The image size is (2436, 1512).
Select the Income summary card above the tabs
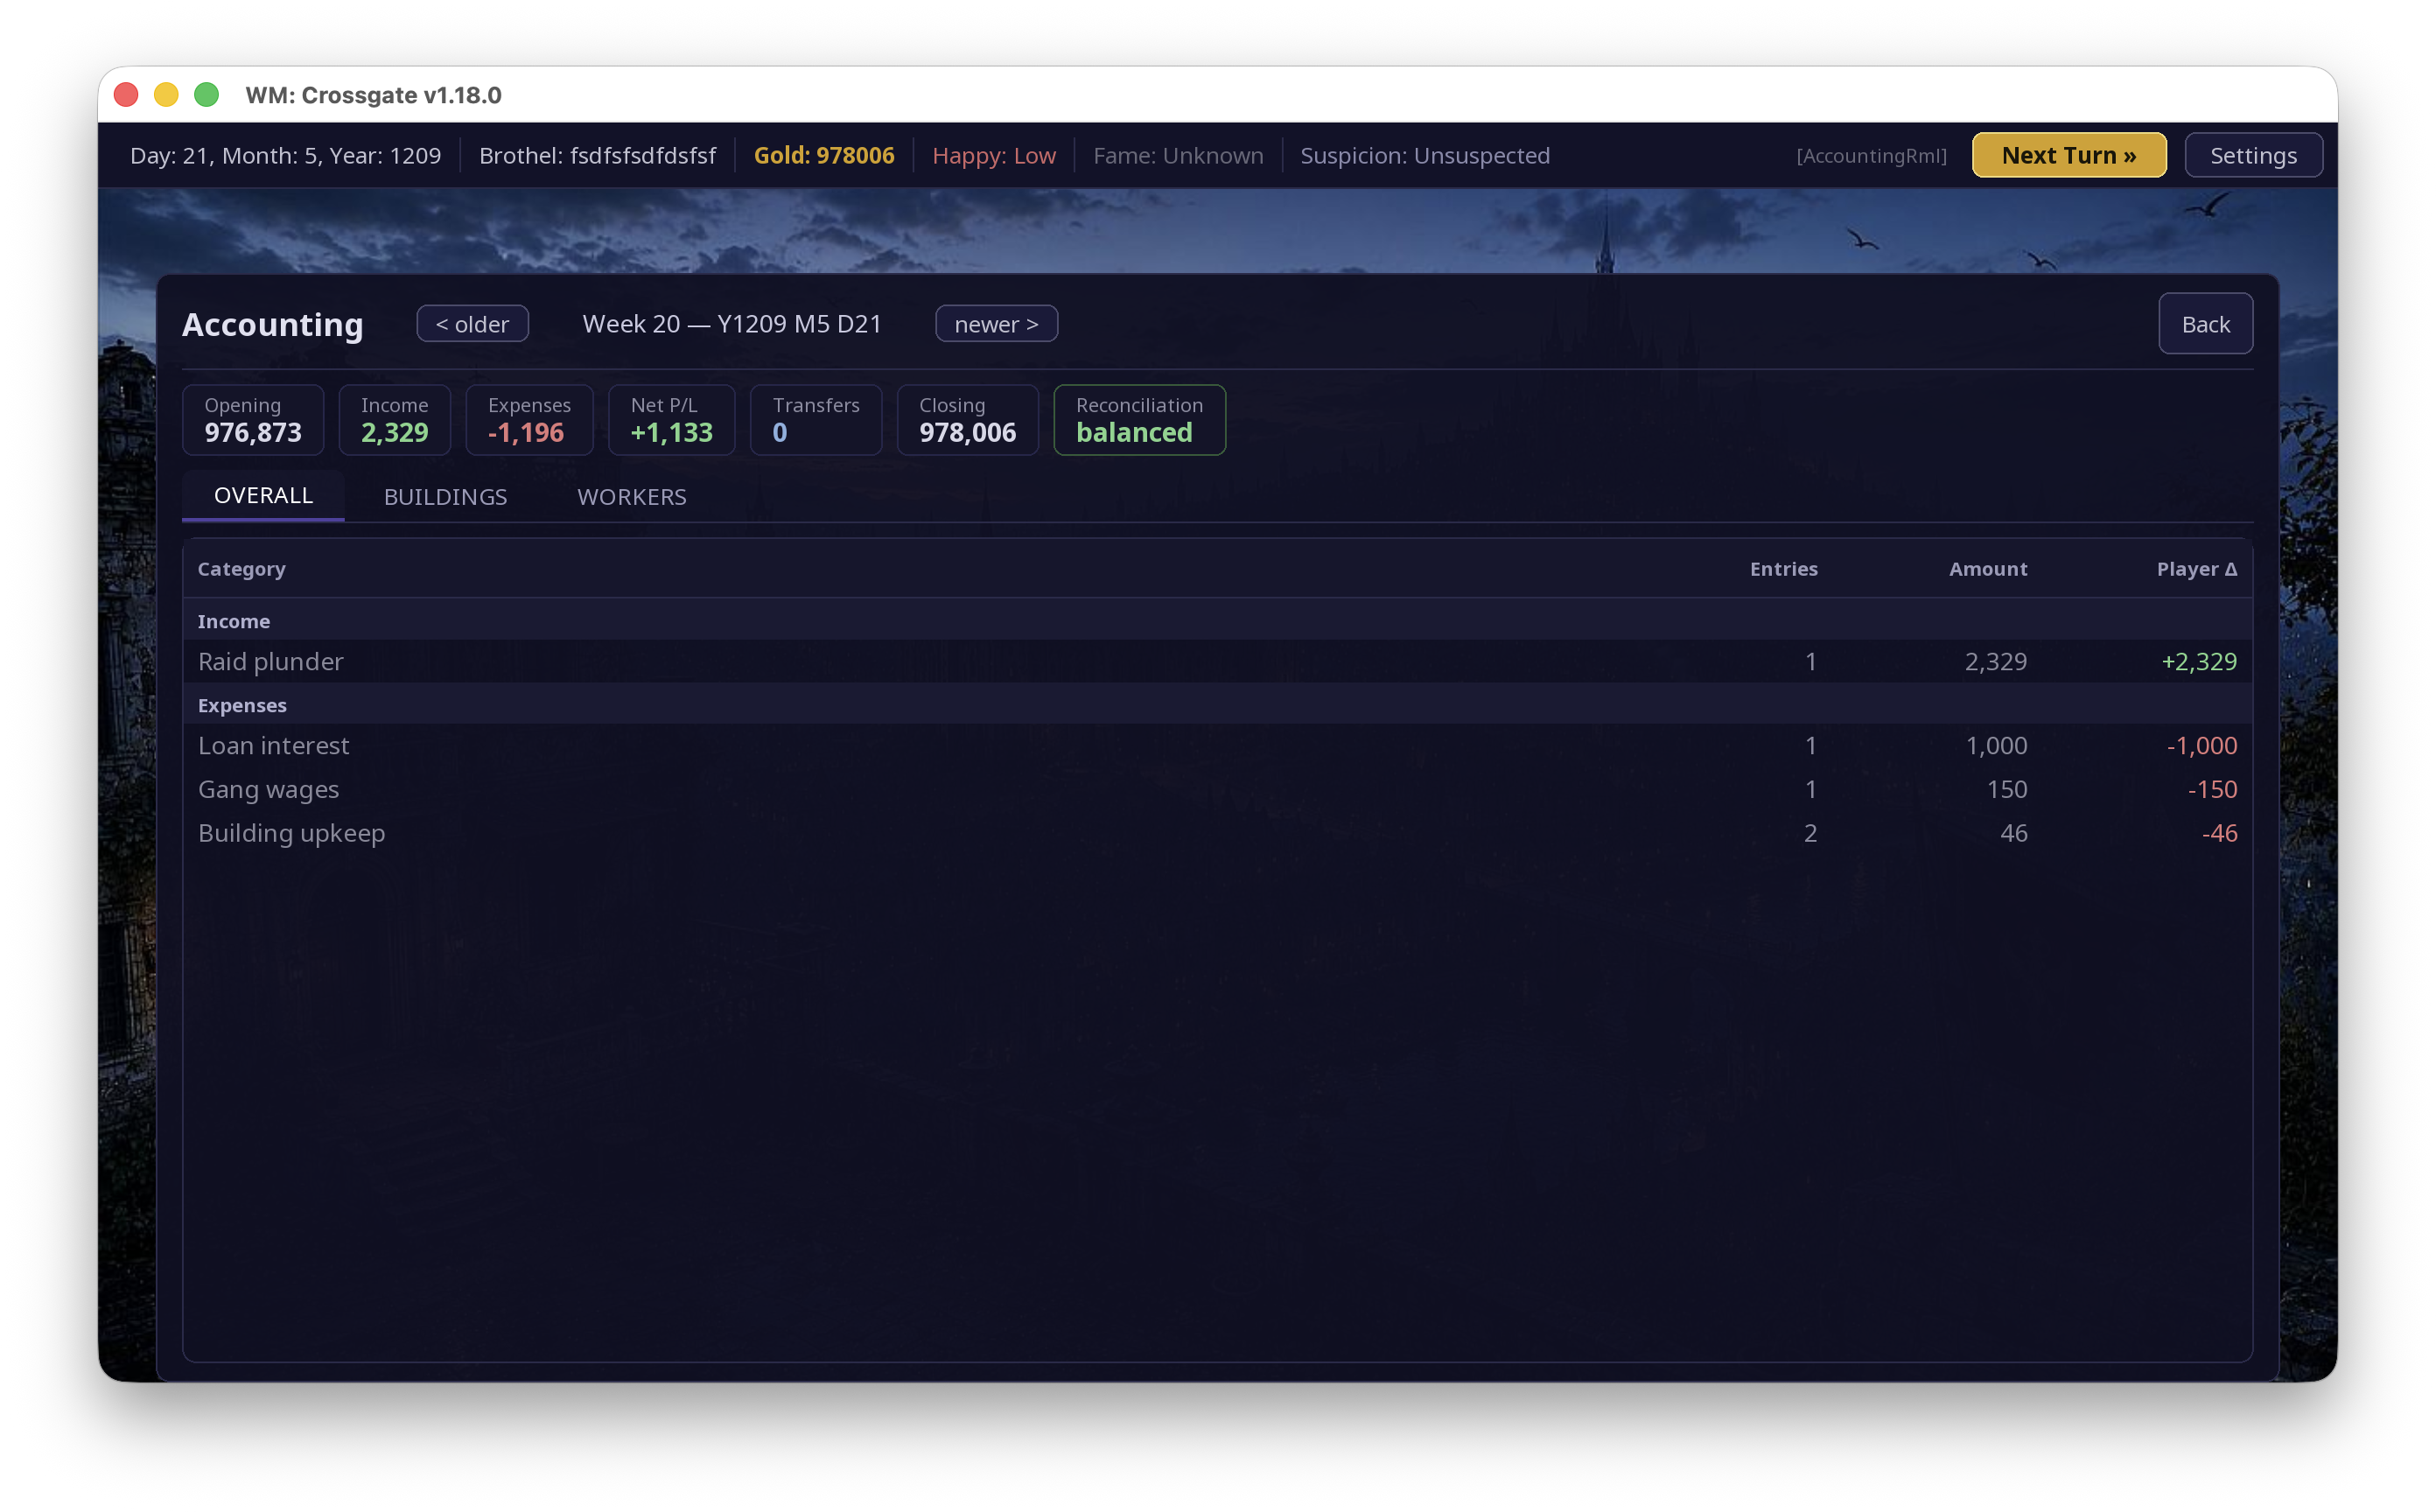[395, 420]
